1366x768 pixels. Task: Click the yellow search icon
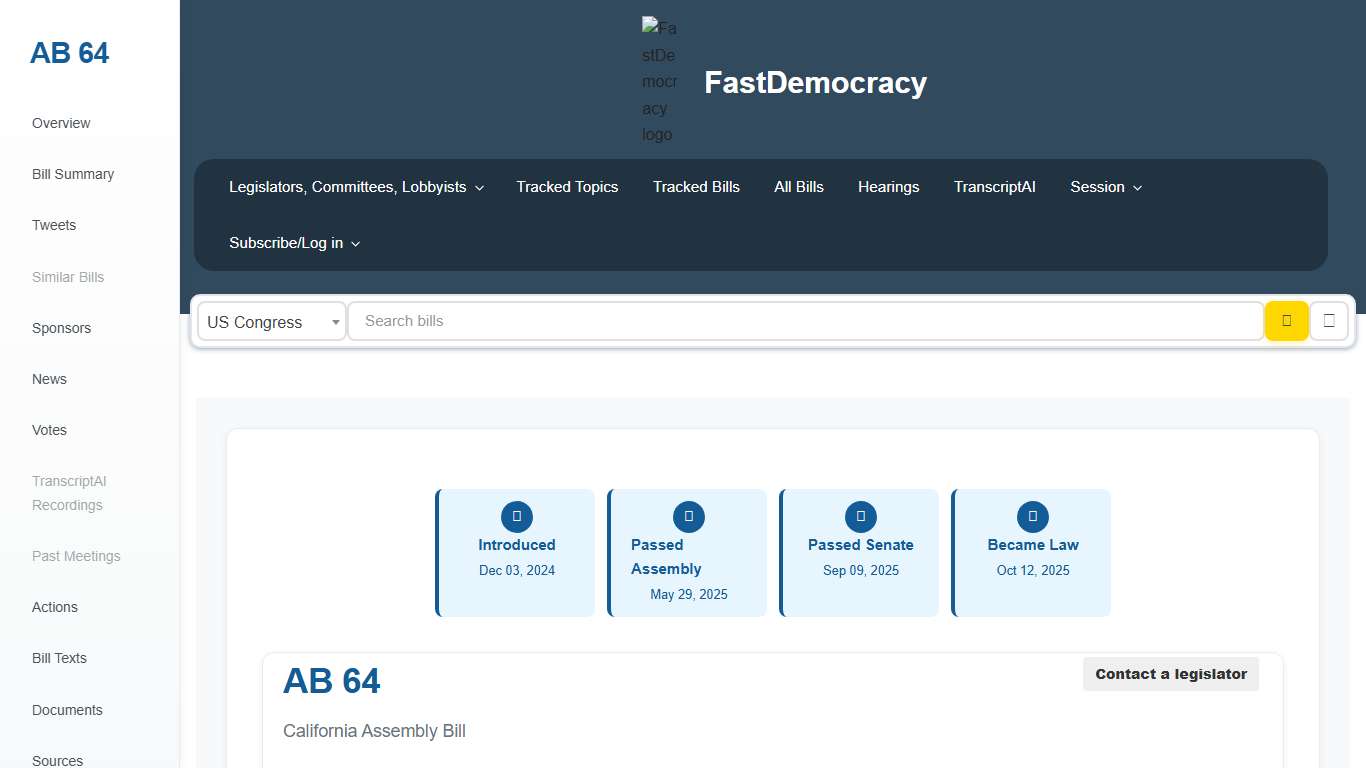tap(1287, 321)
